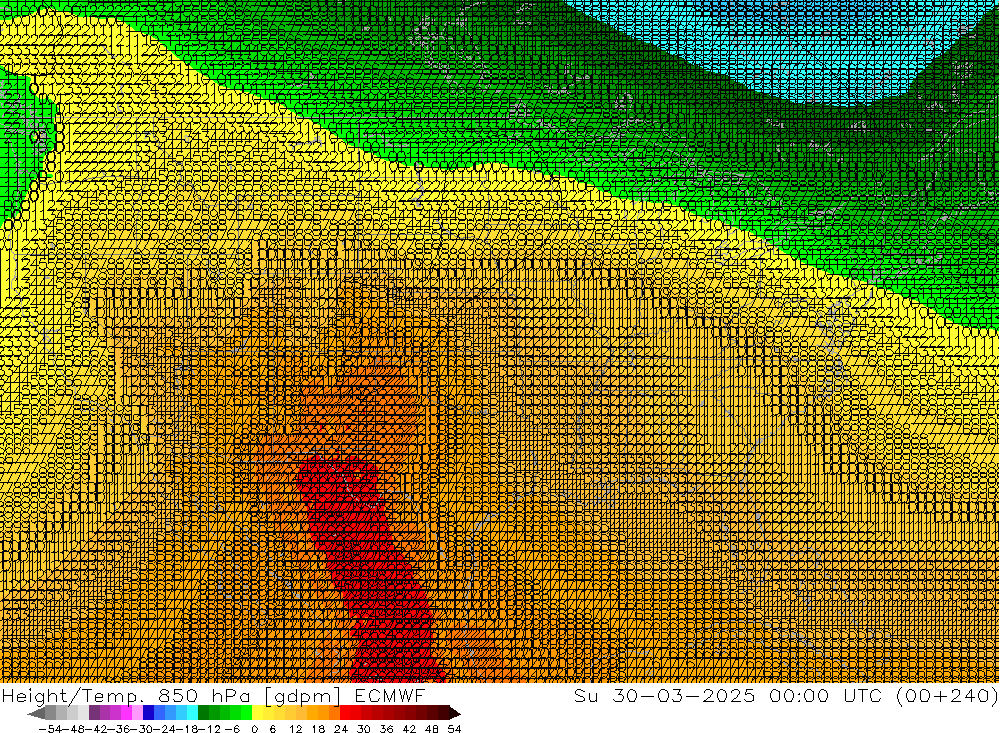The width and height of the screenshot is (1000, 733).
Task: Click the '(00+240)' forecast hour label
Action: [x=946, y=696]
